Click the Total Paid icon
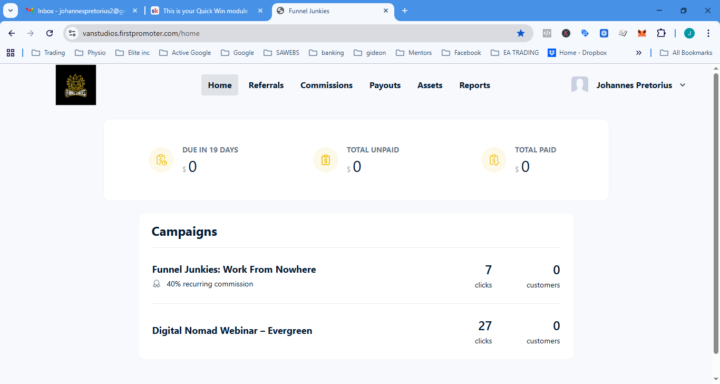 [494, 160]
